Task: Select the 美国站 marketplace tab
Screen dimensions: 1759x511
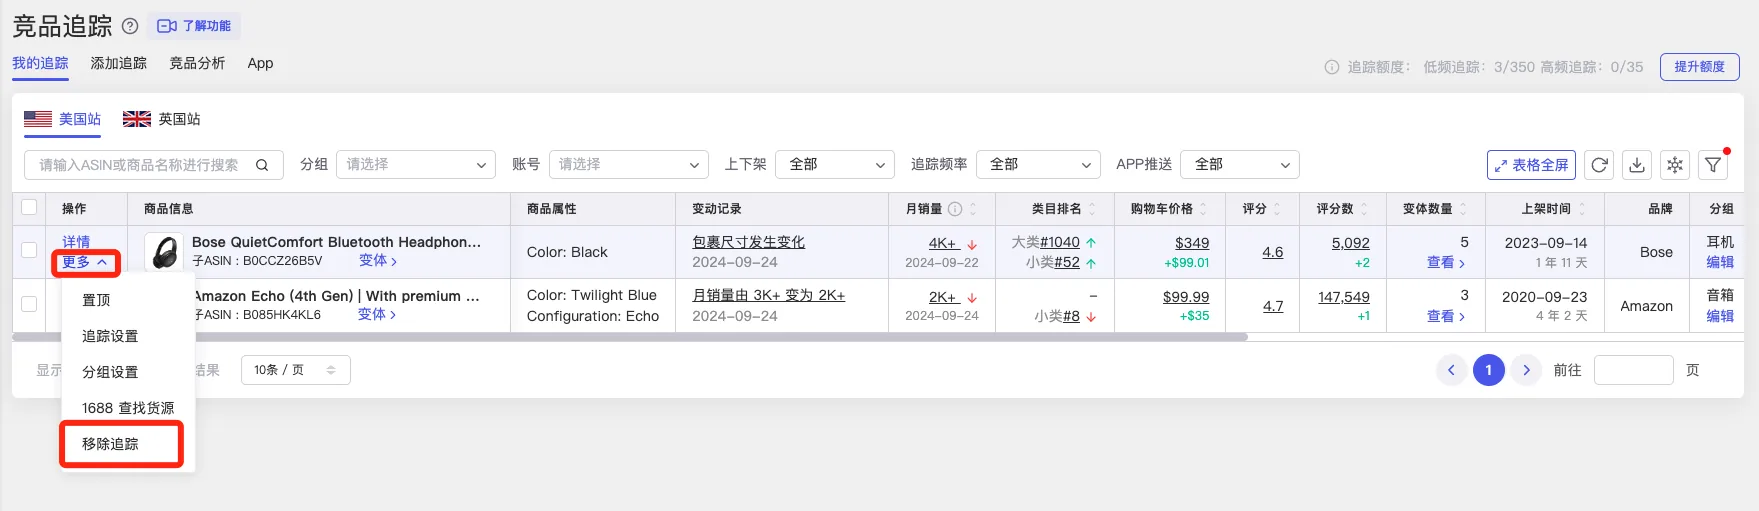Action: (63, 119)
